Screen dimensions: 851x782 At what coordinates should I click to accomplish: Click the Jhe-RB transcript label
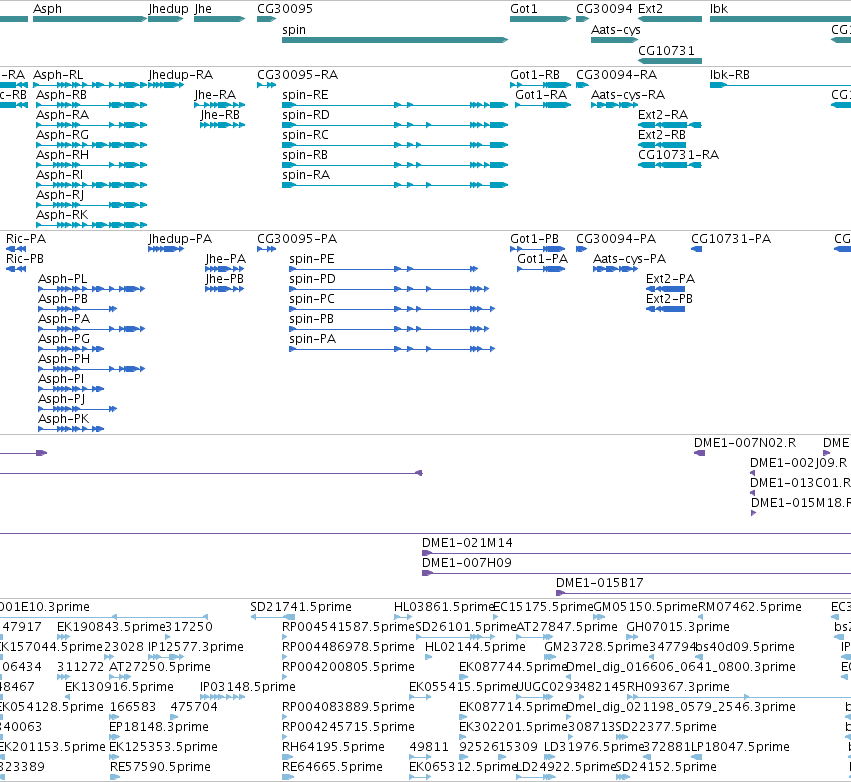220,115
